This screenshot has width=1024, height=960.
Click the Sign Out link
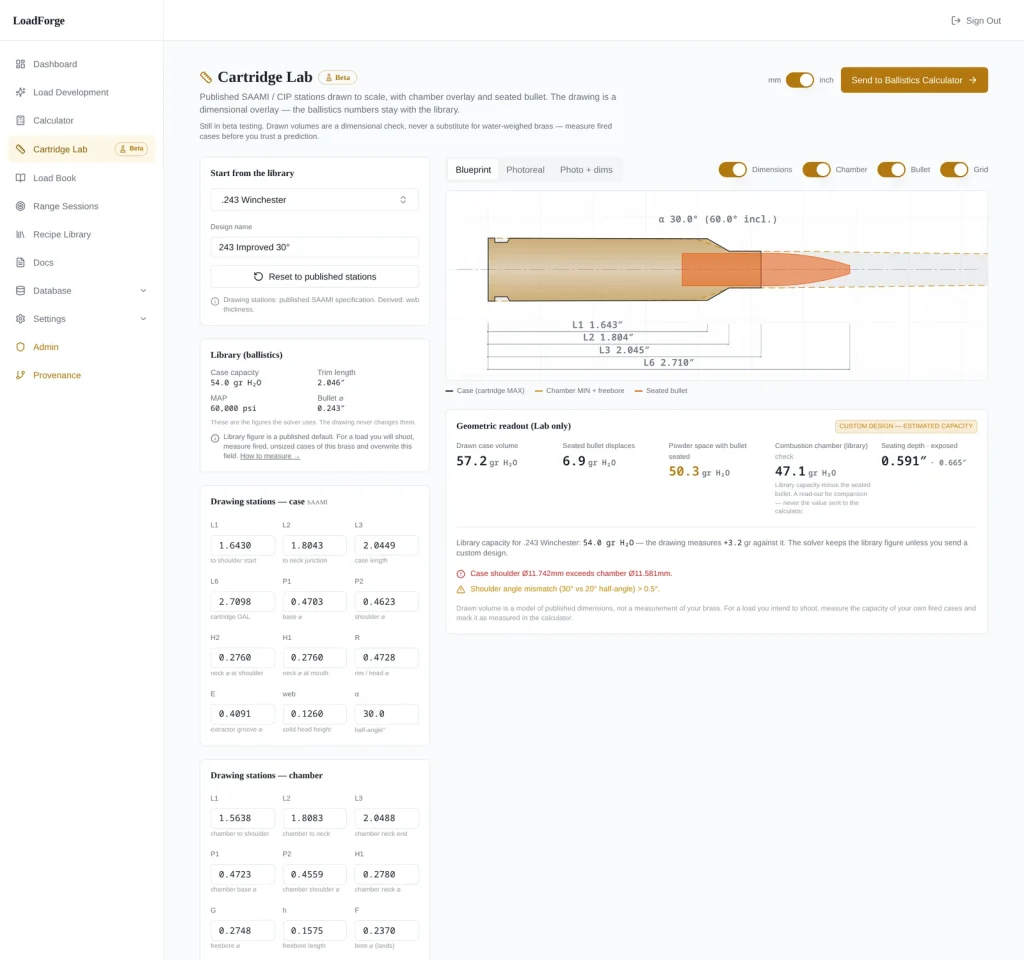click(976, 20)
